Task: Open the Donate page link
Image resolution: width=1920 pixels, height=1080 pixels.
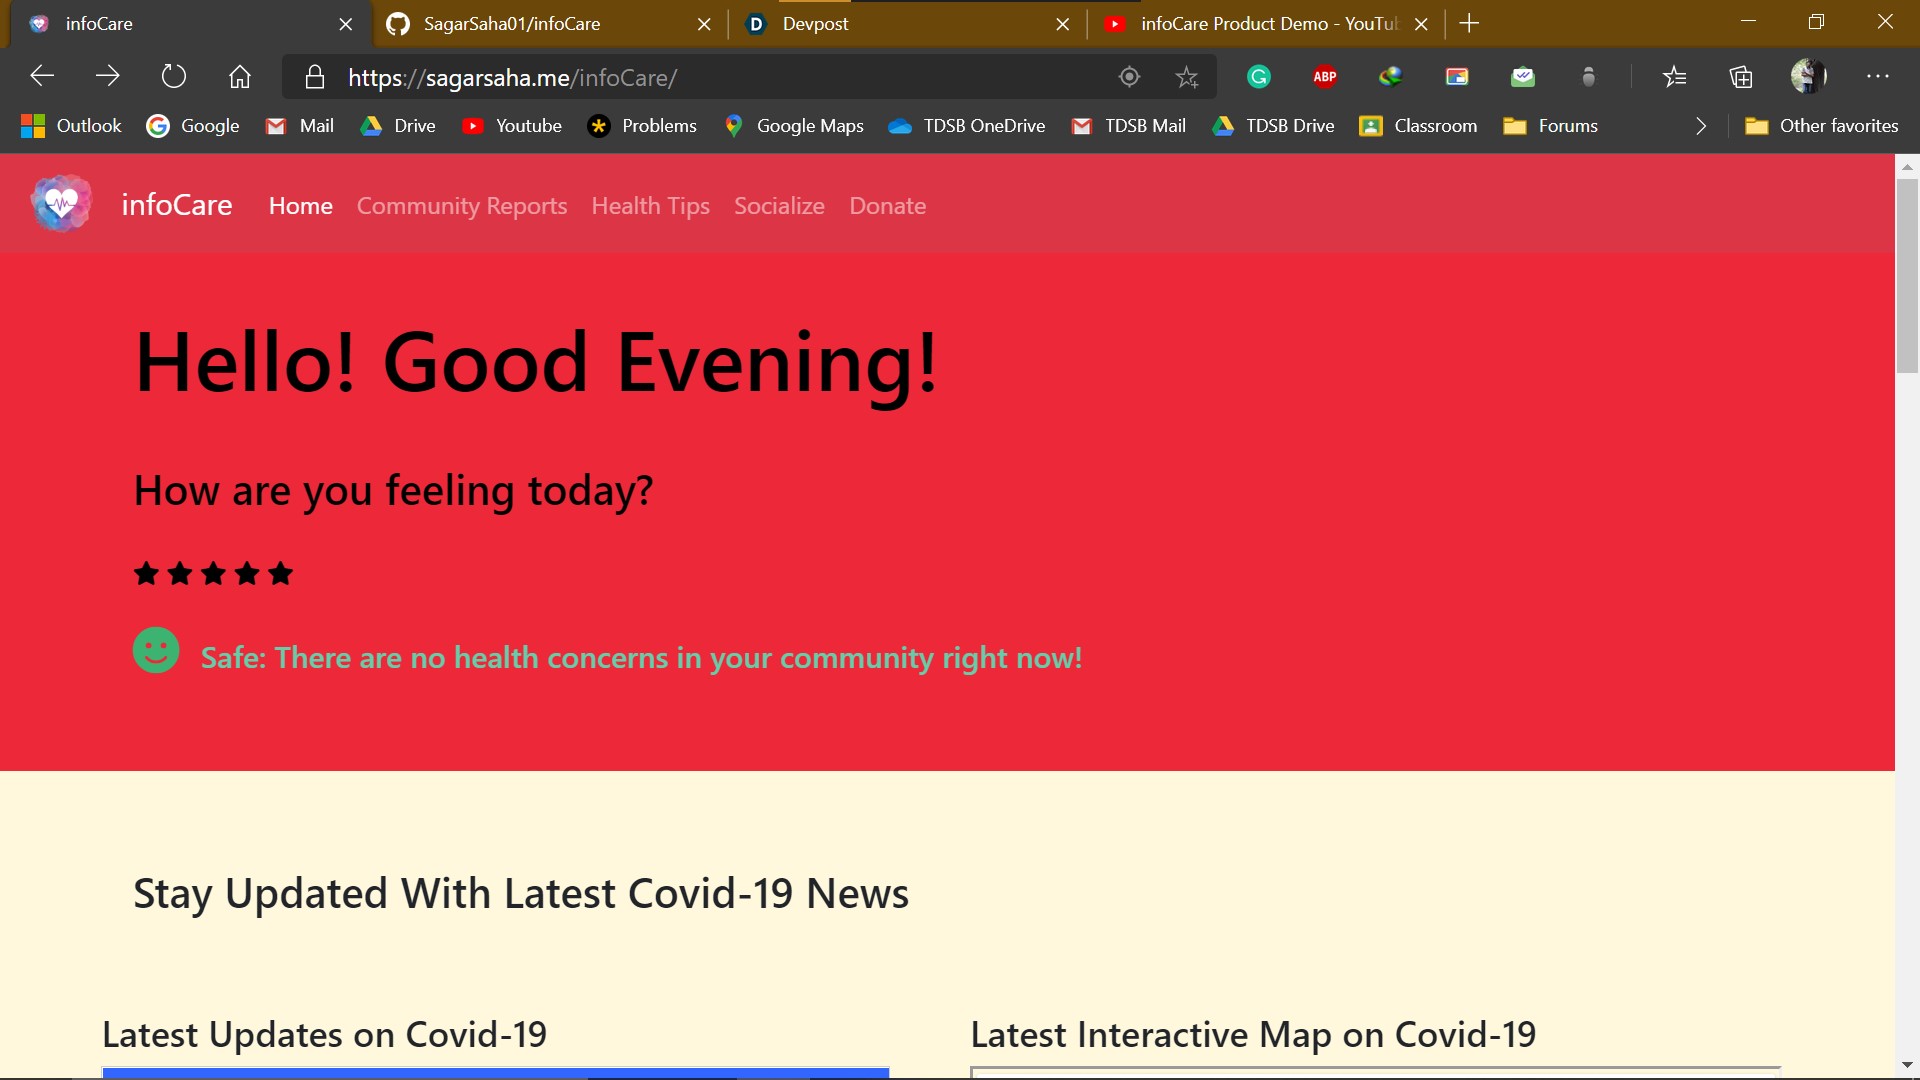Action: click(887, 206)
